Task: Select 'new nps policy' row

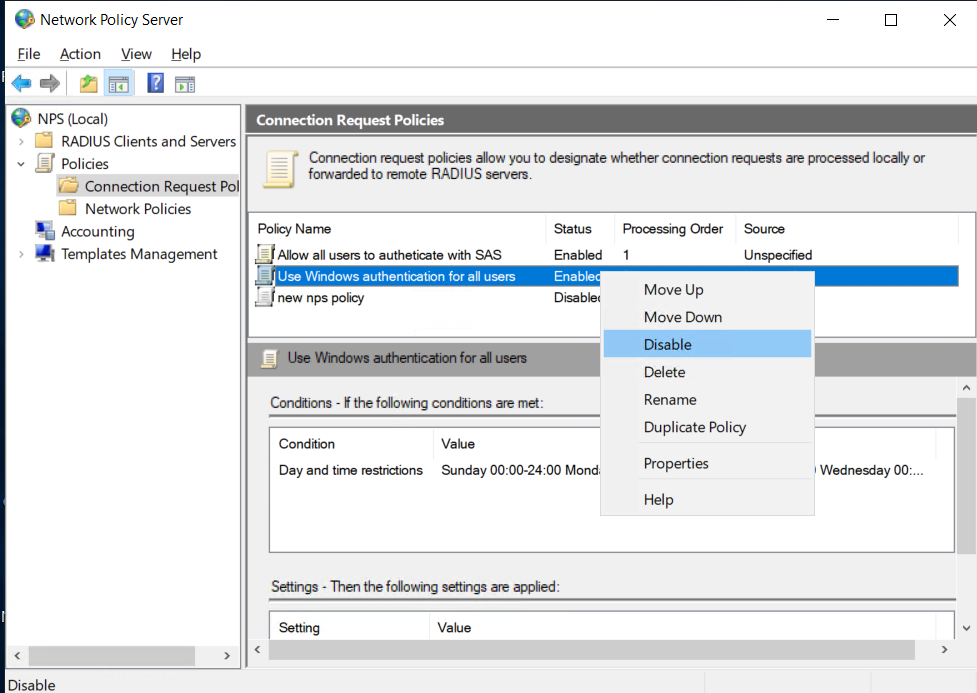Action: 427,297
